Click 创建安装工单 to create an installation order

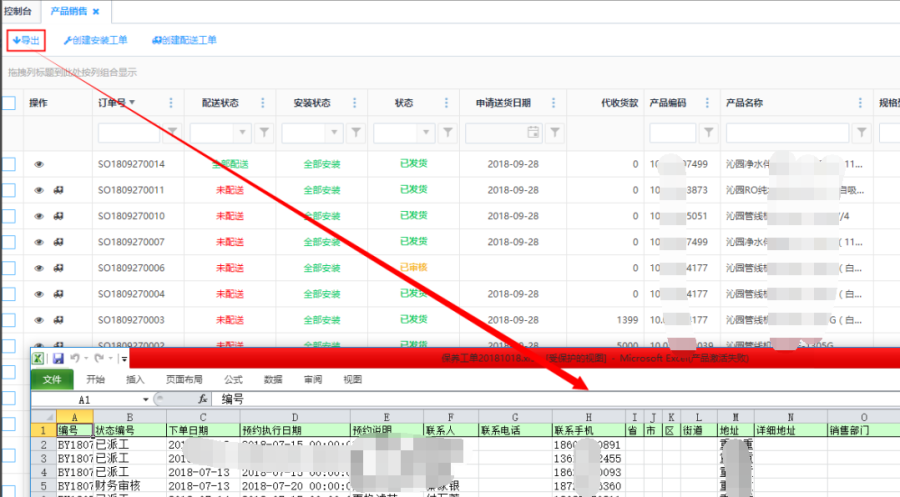pyautogui.click(x=96, y=40)
